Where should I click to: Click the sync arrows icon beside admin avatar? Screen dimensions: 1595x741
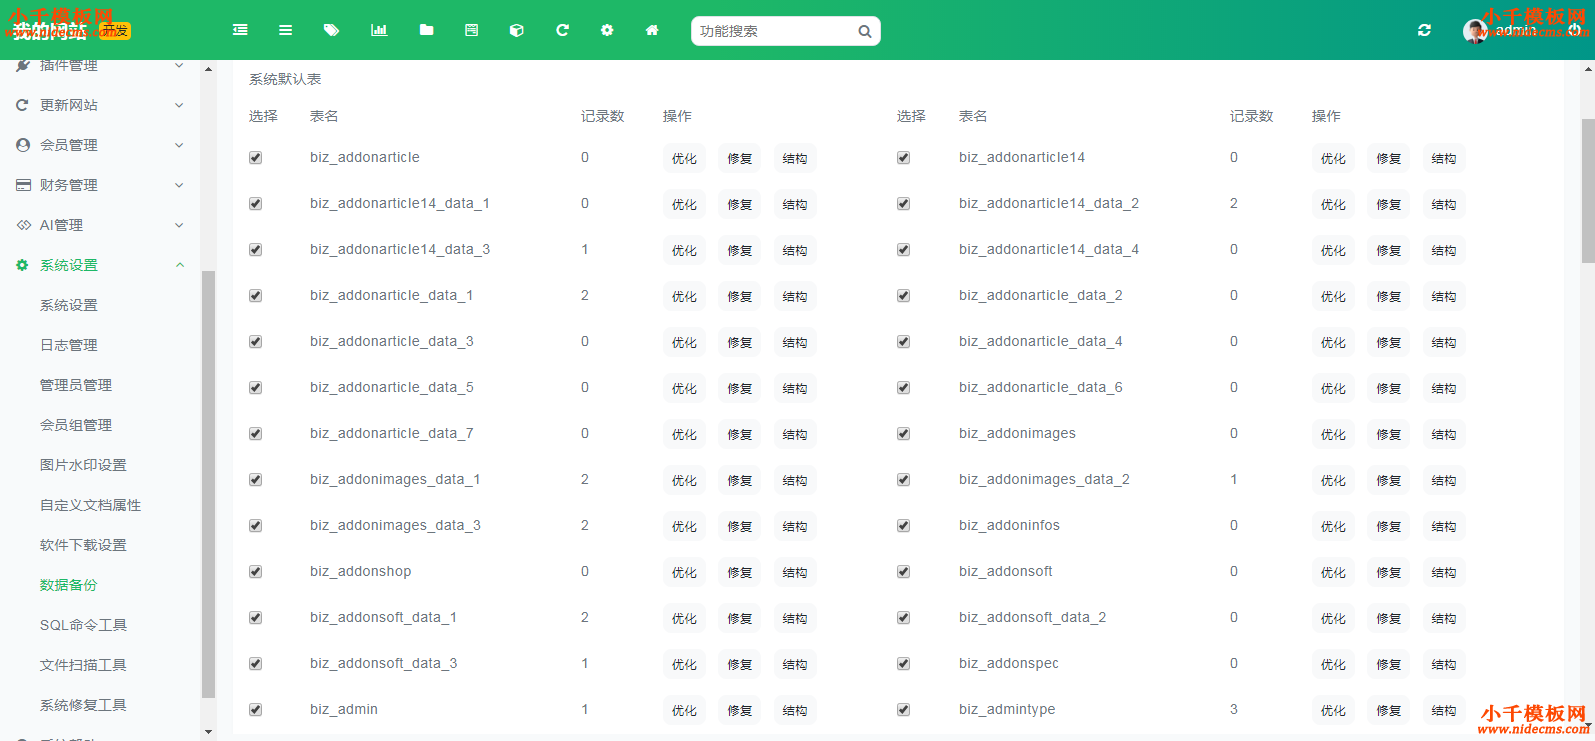1424,31
